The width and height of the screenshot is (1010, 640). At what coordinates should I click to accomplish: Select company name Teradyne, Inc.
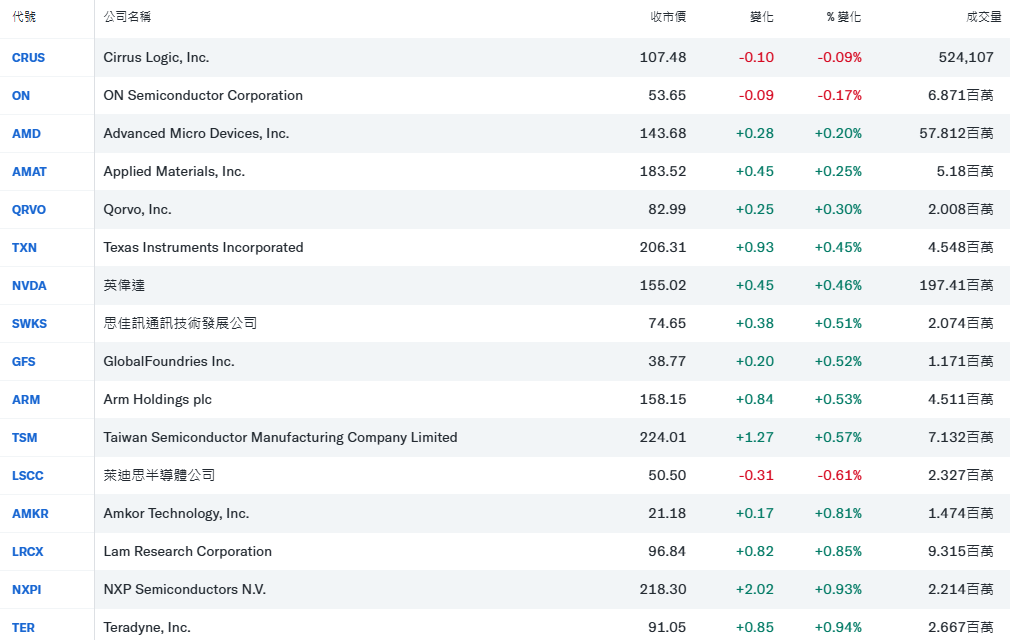pos(147,627)
